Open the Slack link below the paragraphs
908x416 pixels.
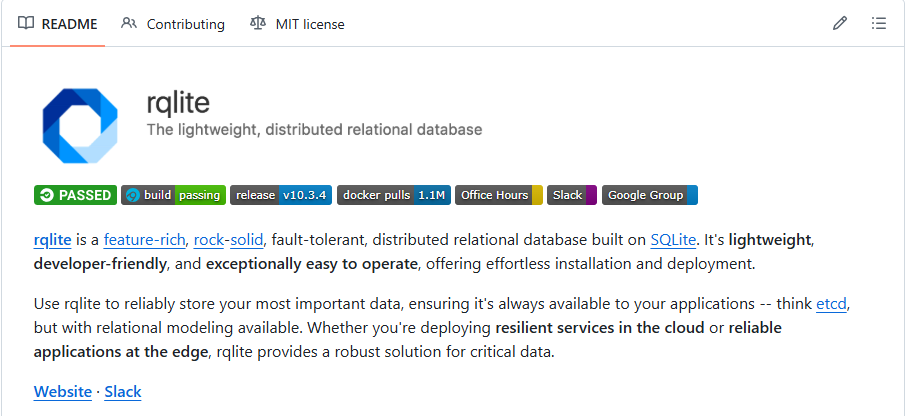click(123, 392)
